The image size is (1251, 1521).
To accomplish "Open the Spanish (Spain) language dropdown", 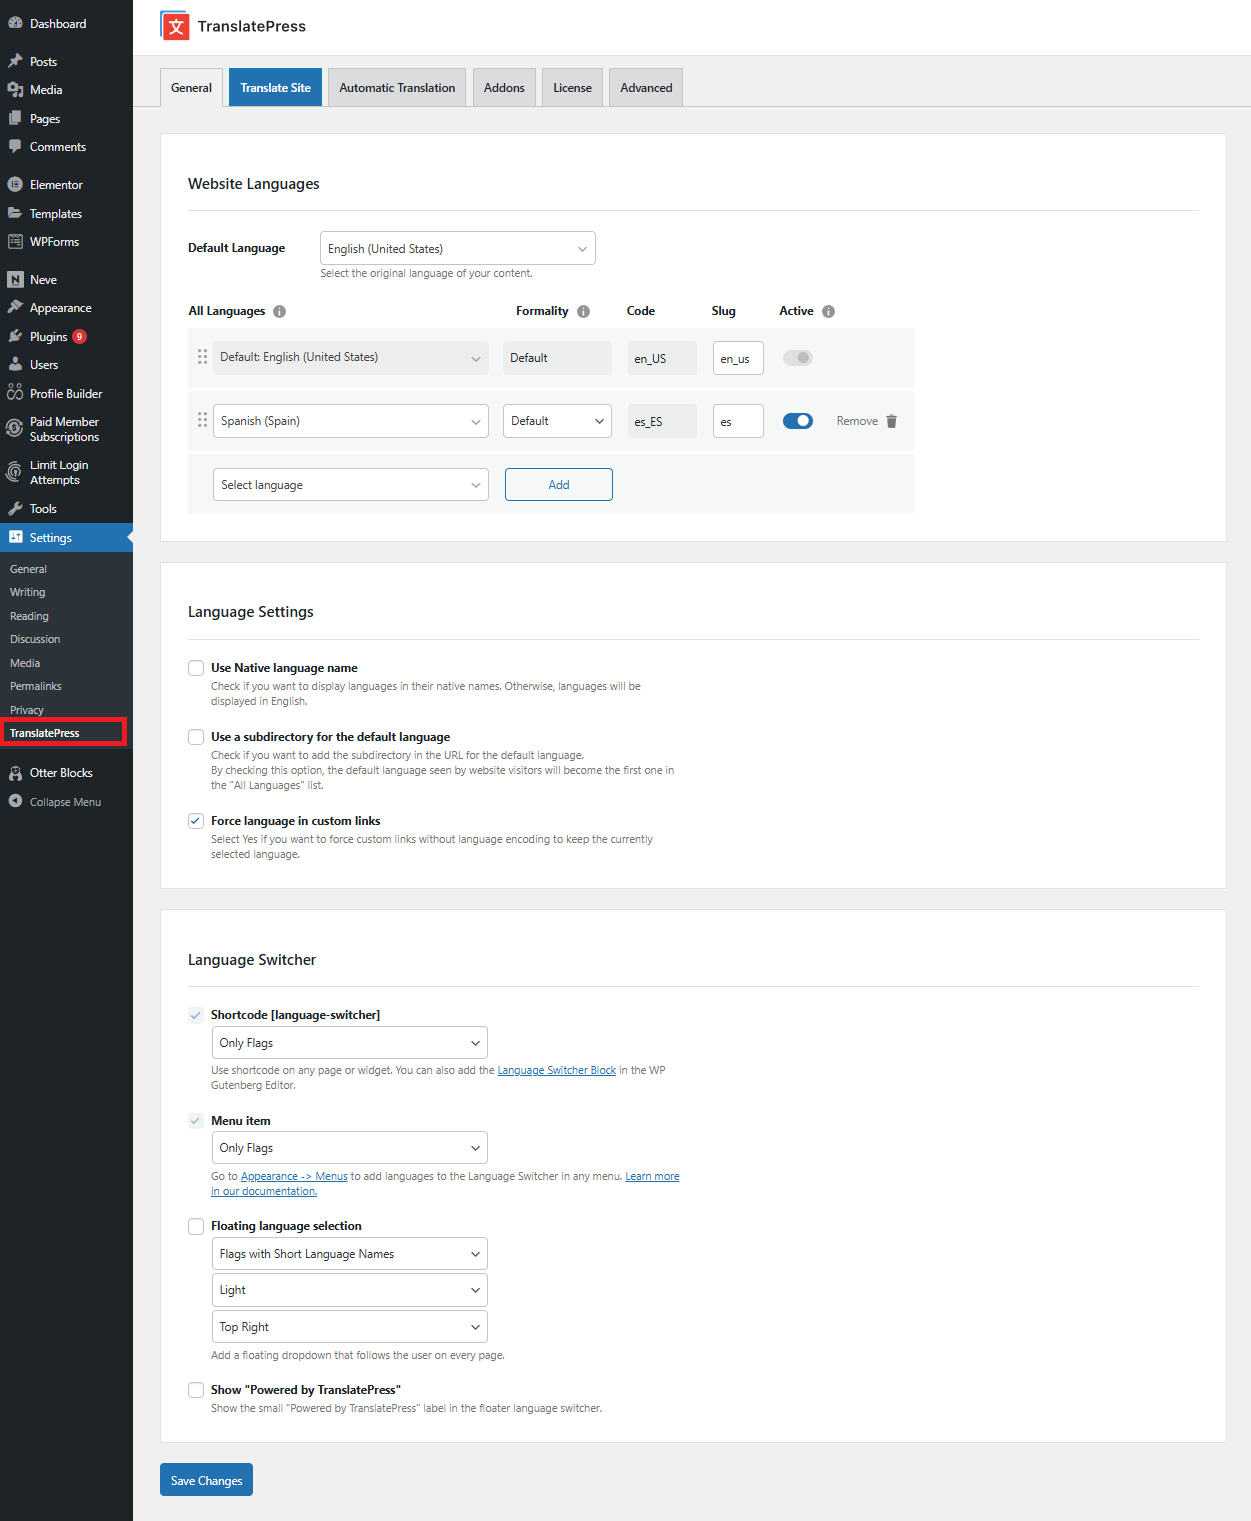I will coord(351,421).
